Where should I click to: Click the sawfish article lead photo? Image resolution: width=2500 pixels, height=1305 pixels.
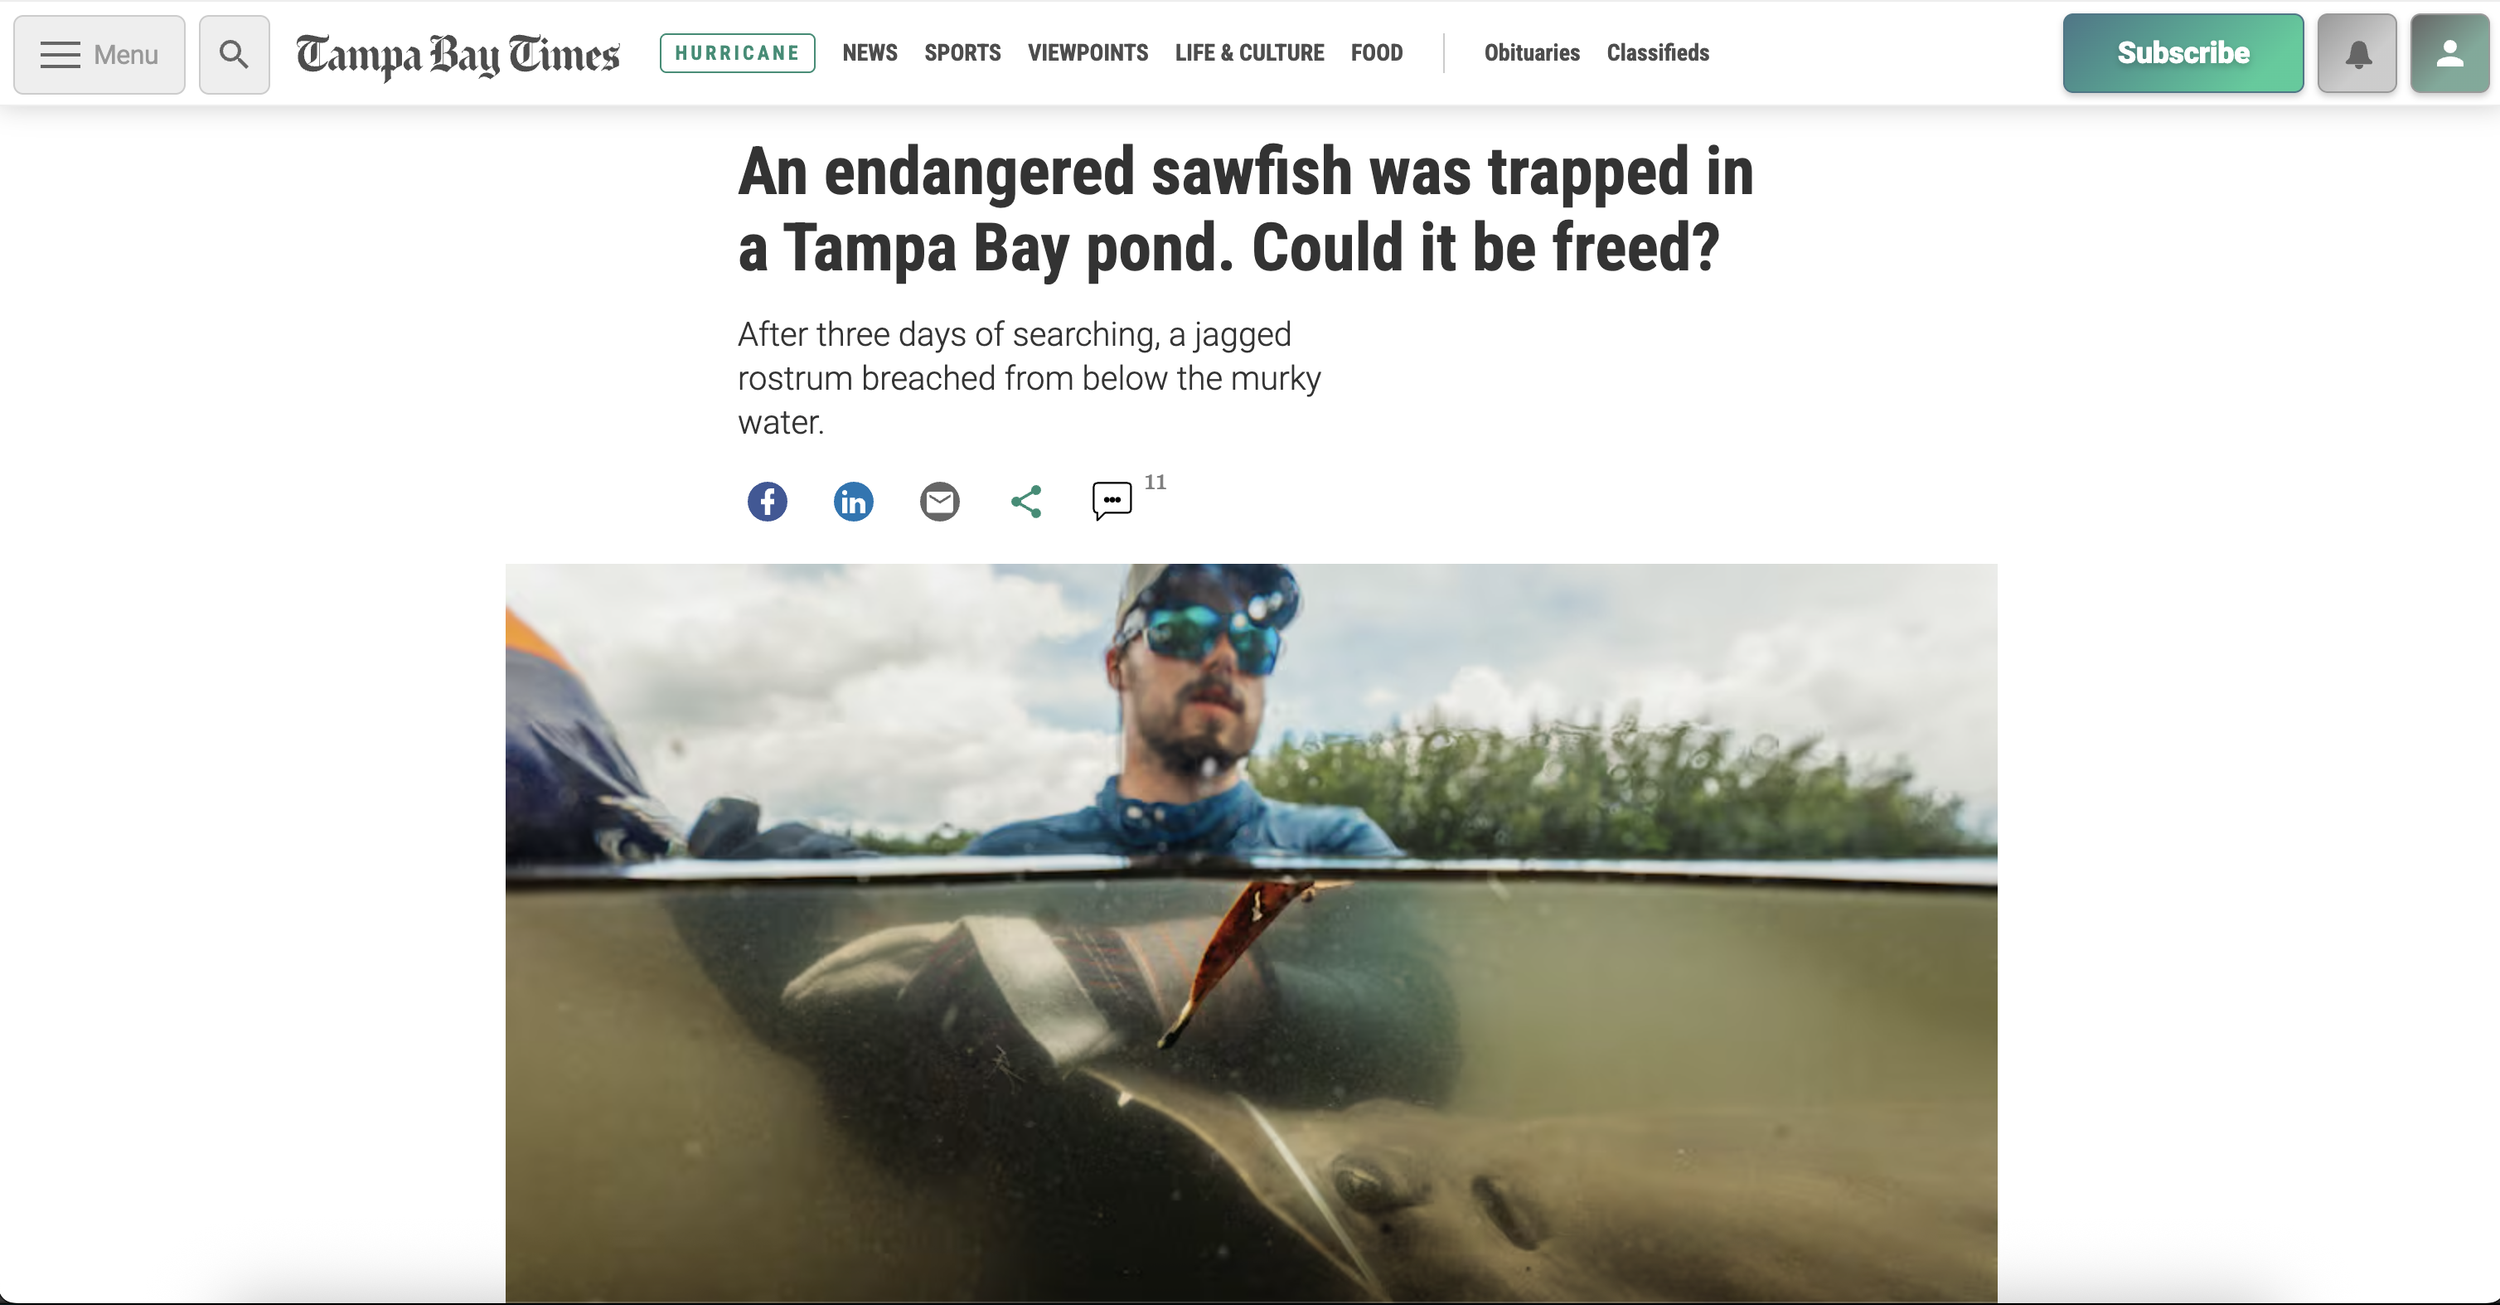pos(1251,932)
